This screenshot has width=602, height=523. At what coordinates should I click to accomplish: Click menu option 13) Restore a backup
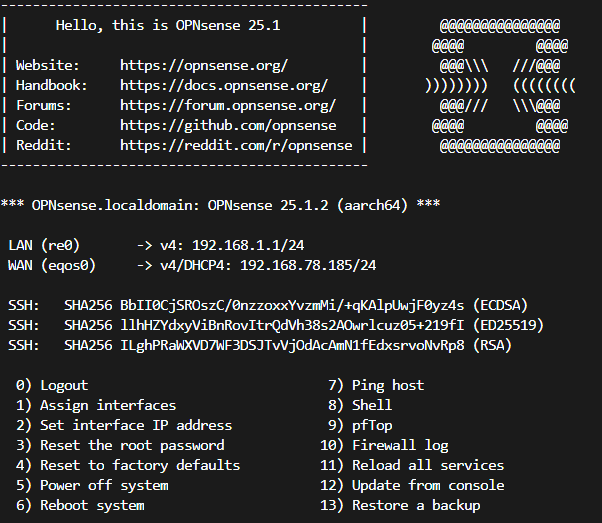coord(400,505)
